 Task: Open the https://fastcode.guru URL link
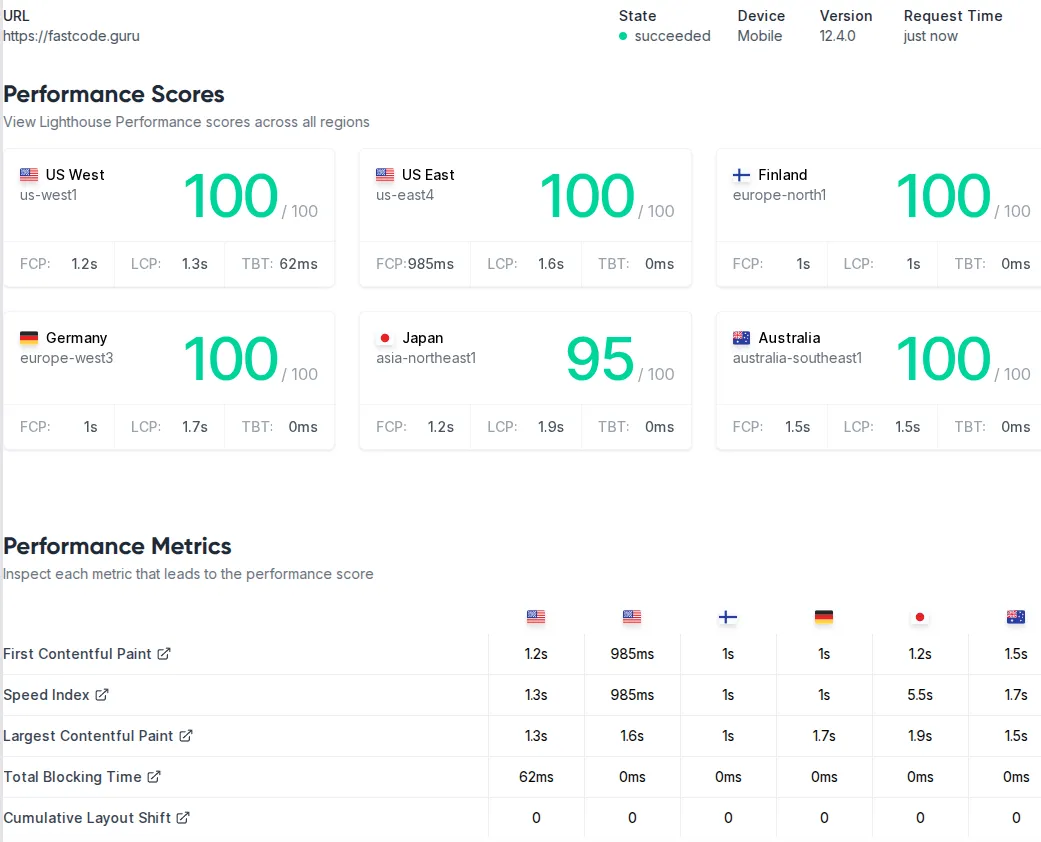[71, 36]
